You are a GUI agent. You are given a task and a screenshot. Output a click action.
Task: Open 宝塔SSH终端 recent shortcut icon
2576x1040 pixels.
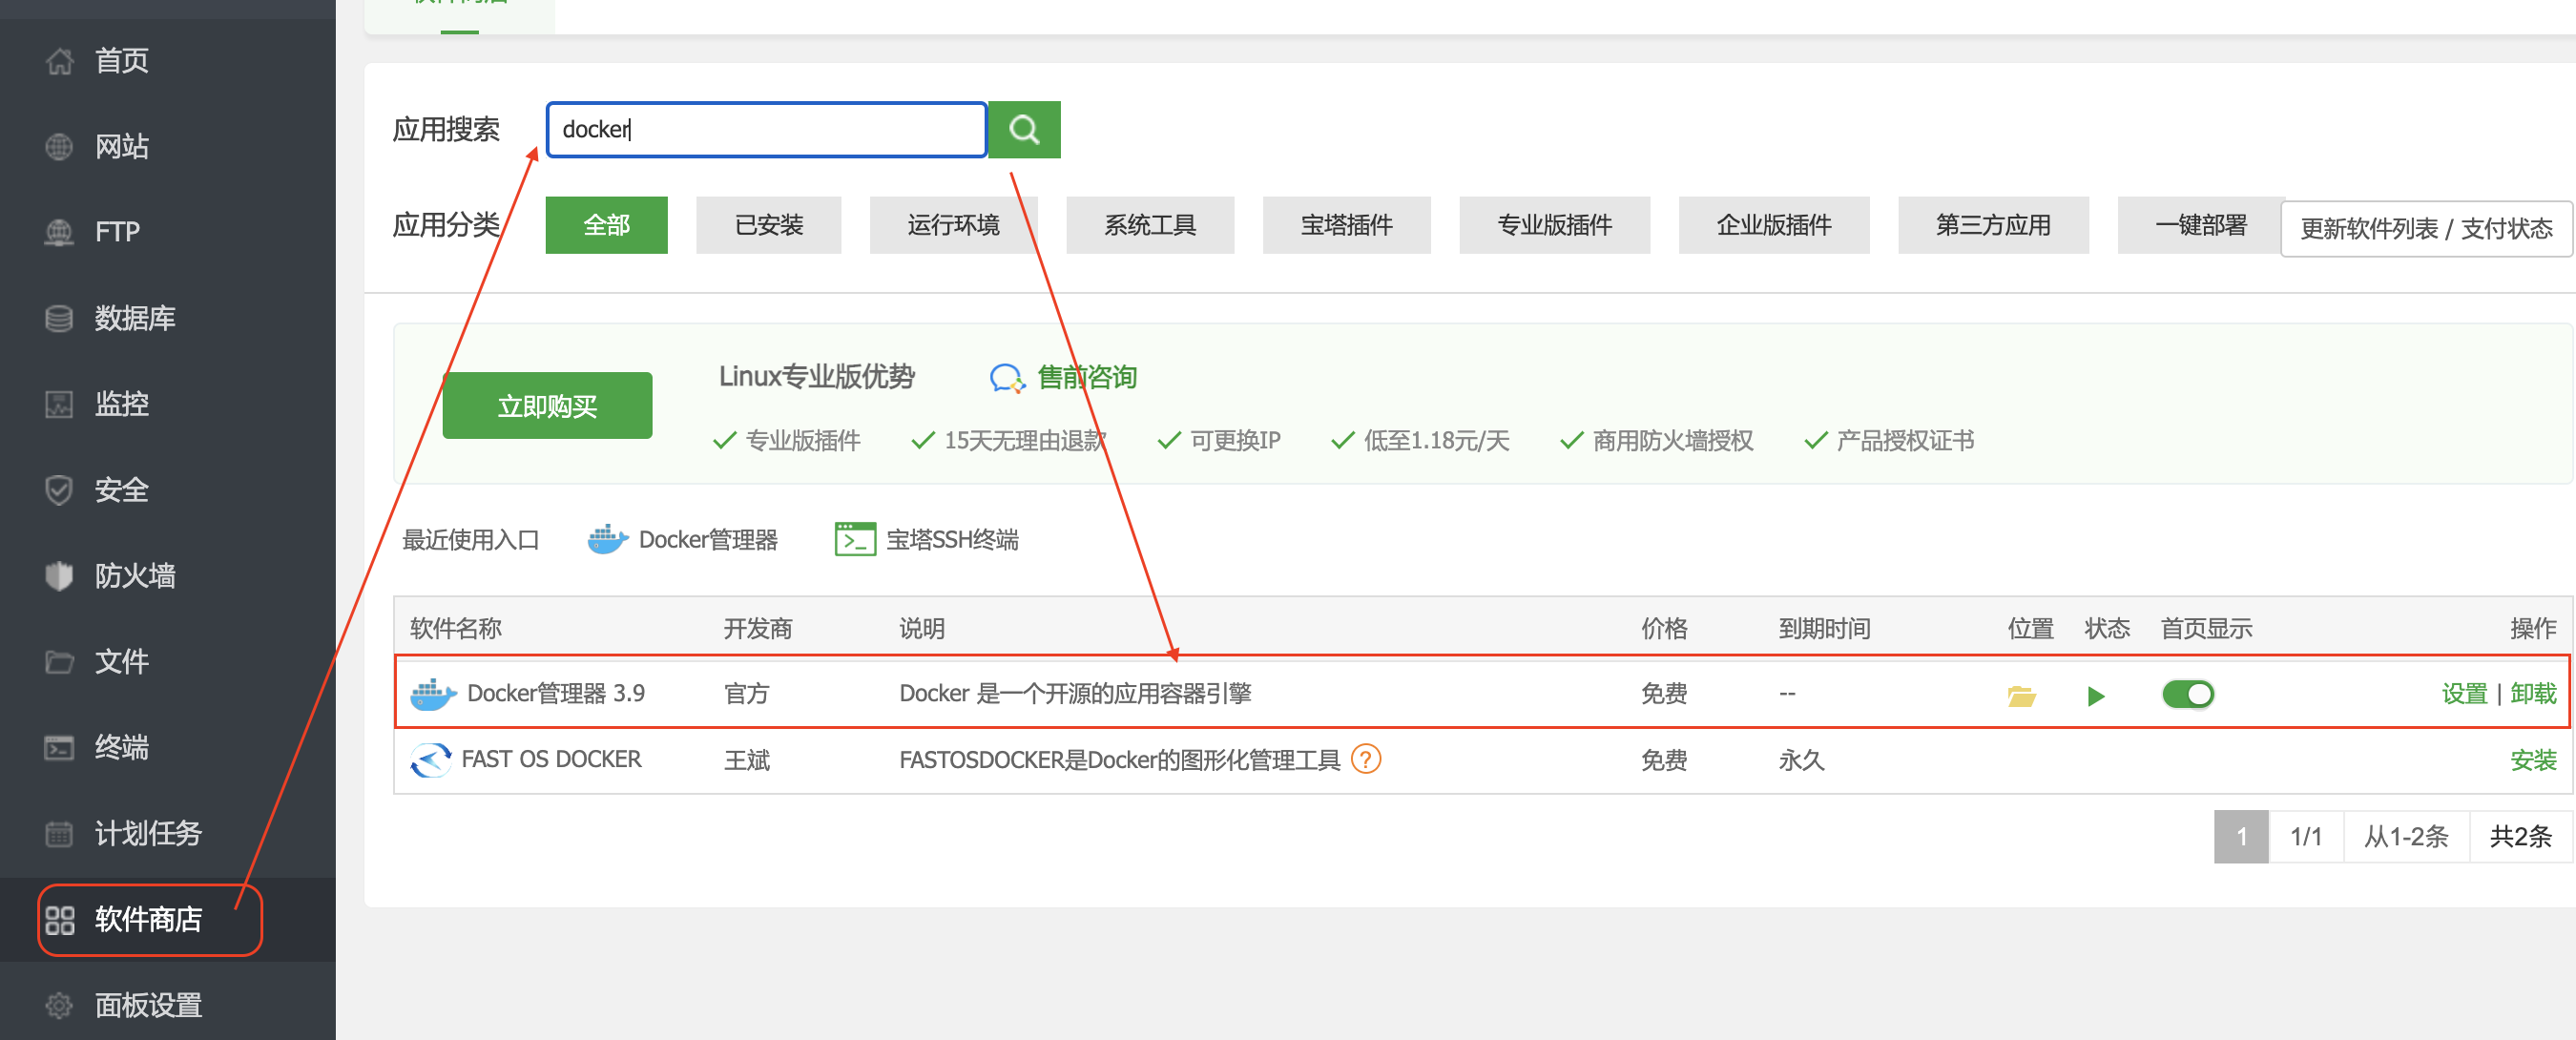pyautogui.click(x=855, y=540)
